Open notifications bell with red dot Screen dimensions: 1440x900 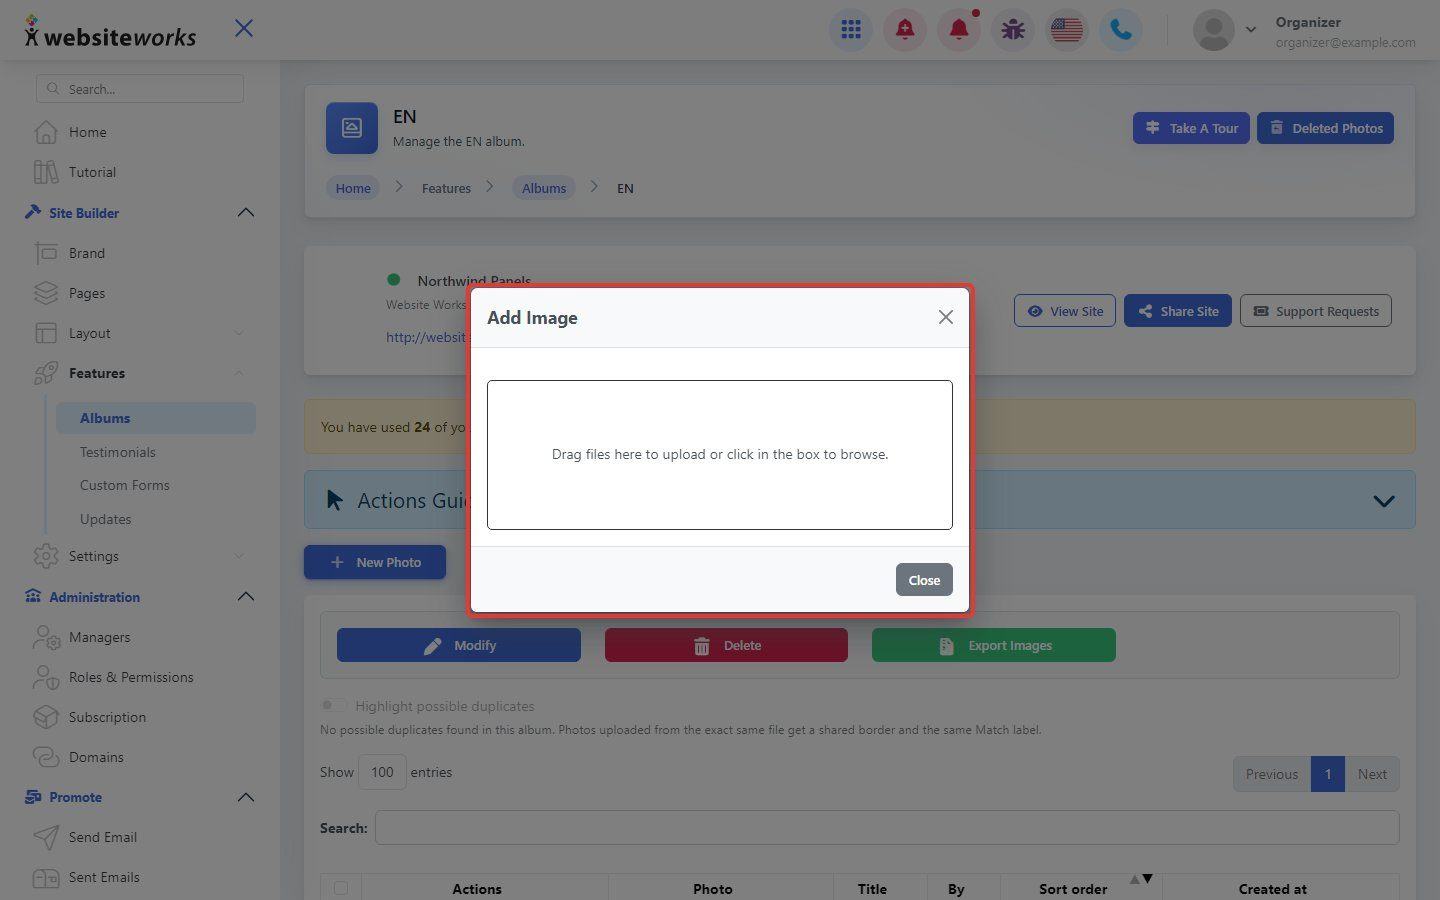pos(959,30)
